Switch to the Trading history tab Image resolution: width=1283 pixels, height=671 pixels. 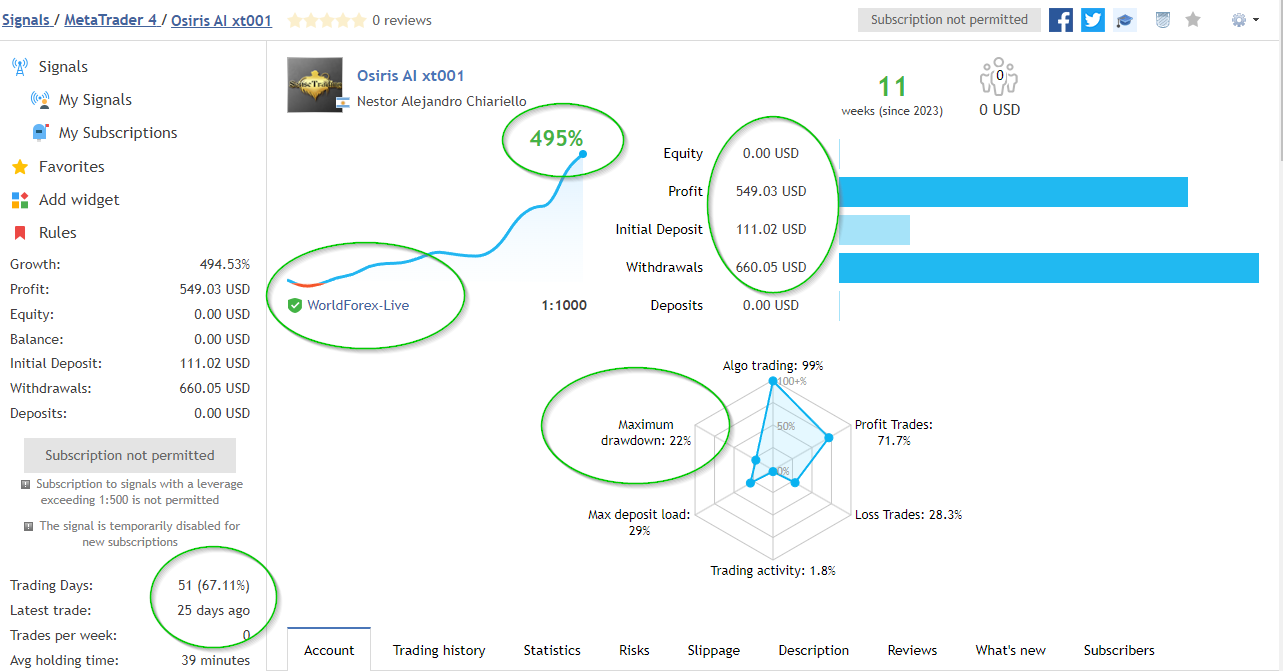[x=439, y=650]
